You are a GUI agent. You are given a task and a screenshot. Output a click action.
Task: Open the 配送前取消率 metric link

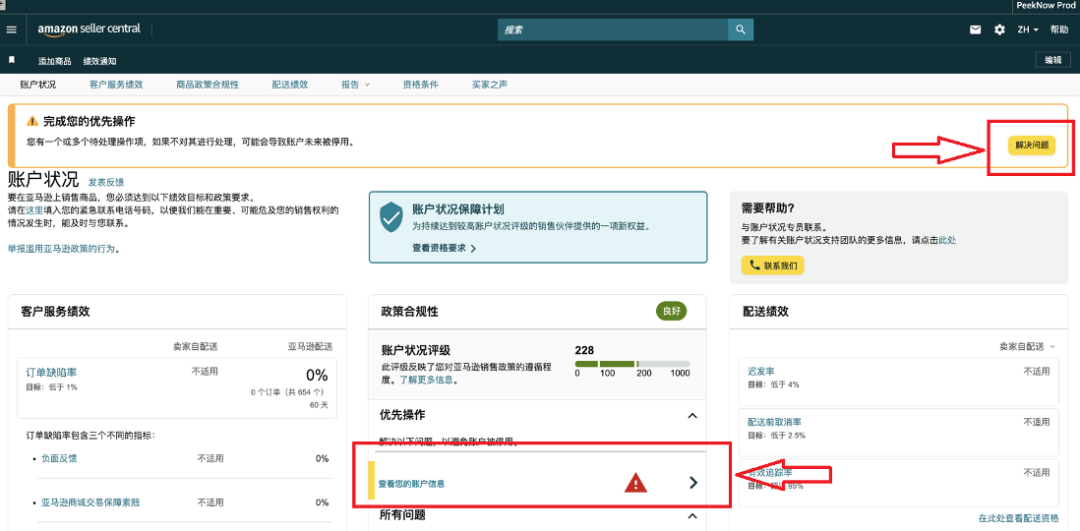774,421
